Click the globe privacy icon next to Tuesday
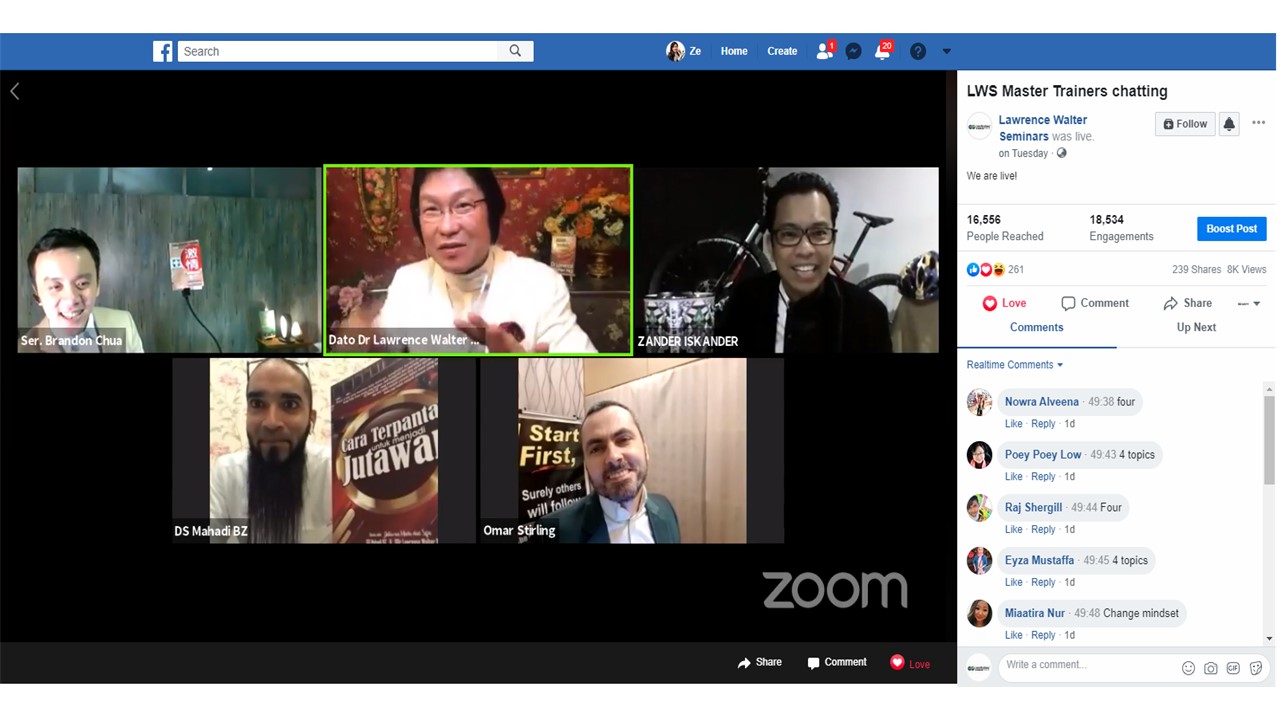 tap(1061, 153)
